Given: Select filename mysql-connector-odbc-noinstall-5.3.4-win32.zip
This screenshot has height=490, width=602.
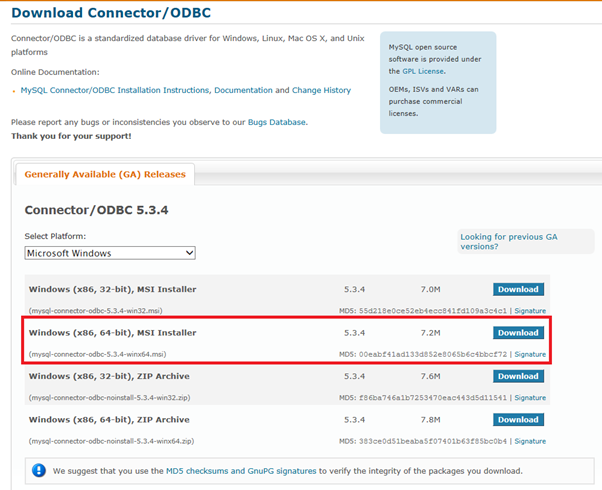Looking at the screenshot, I should tap(109, 397).
